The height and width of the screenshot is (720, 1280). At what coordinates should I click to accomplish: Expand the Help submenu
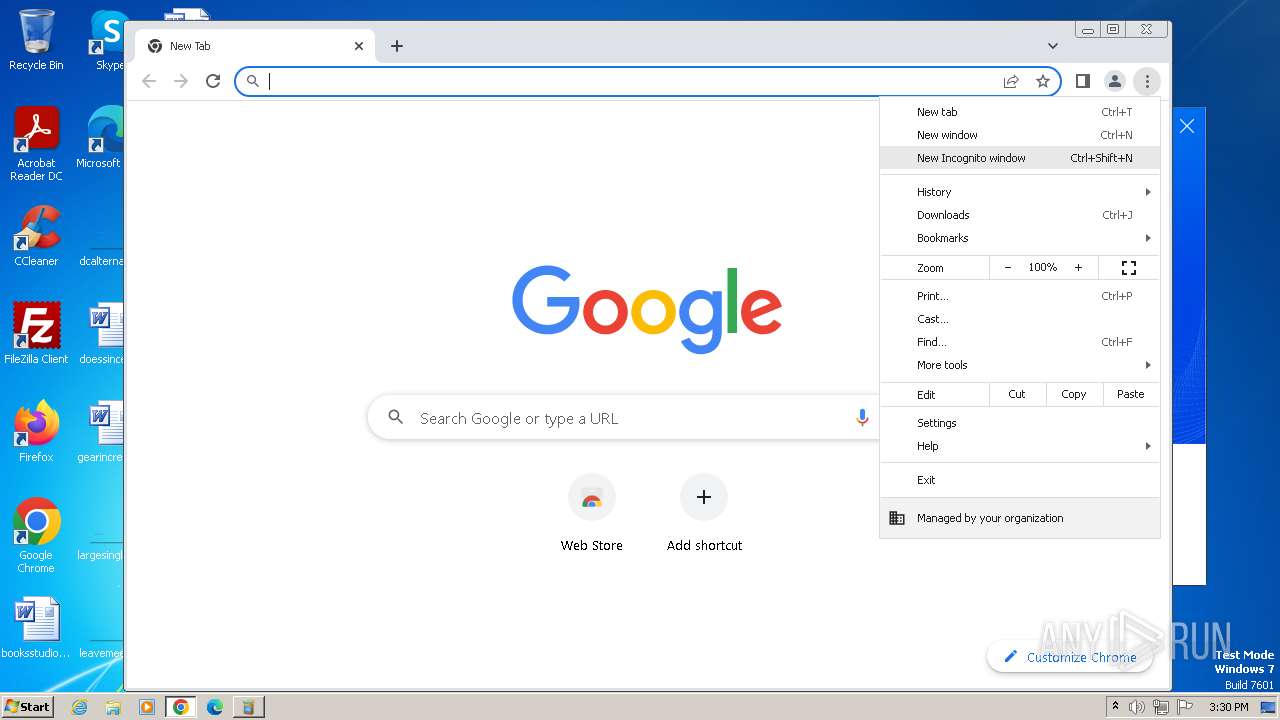click(1020, 446)
